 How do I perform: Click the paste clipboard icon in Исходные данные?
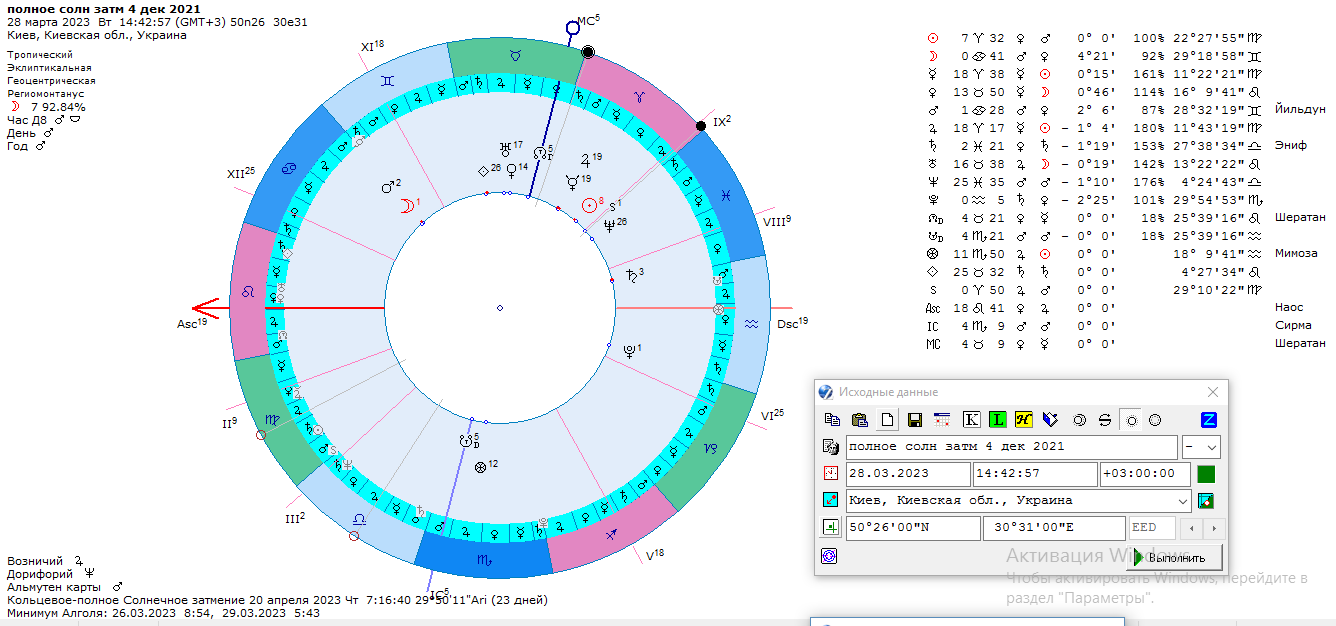pos(859,419)
